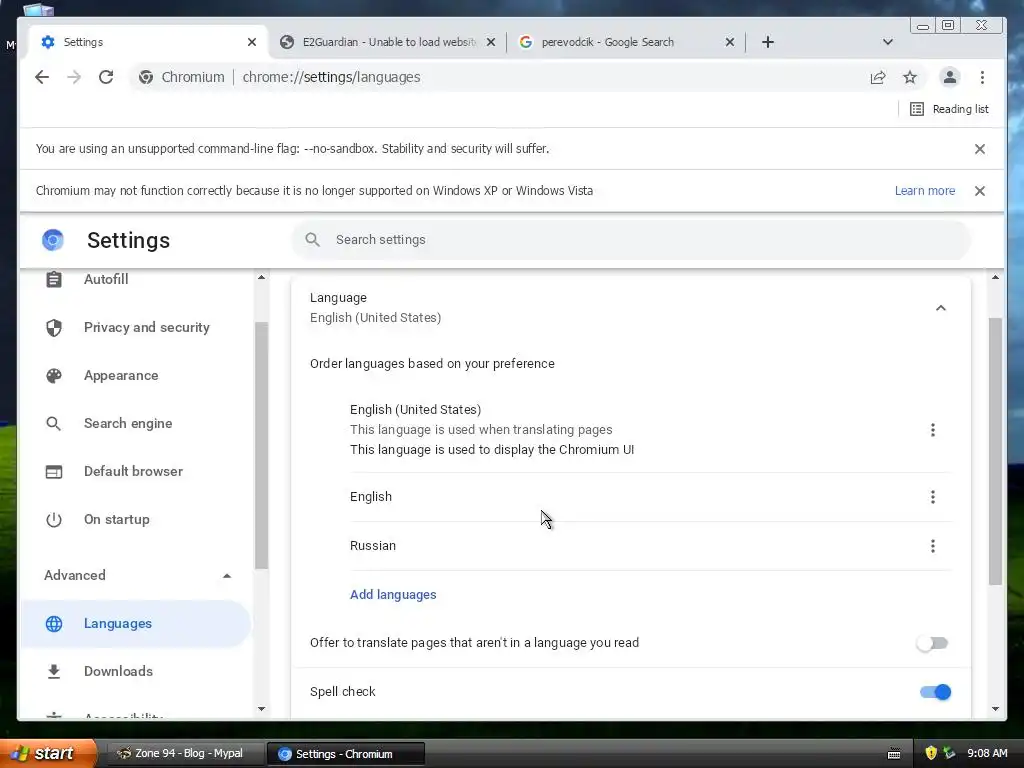
Task: Click the Privacy shield icon
Action: (54, 327)
